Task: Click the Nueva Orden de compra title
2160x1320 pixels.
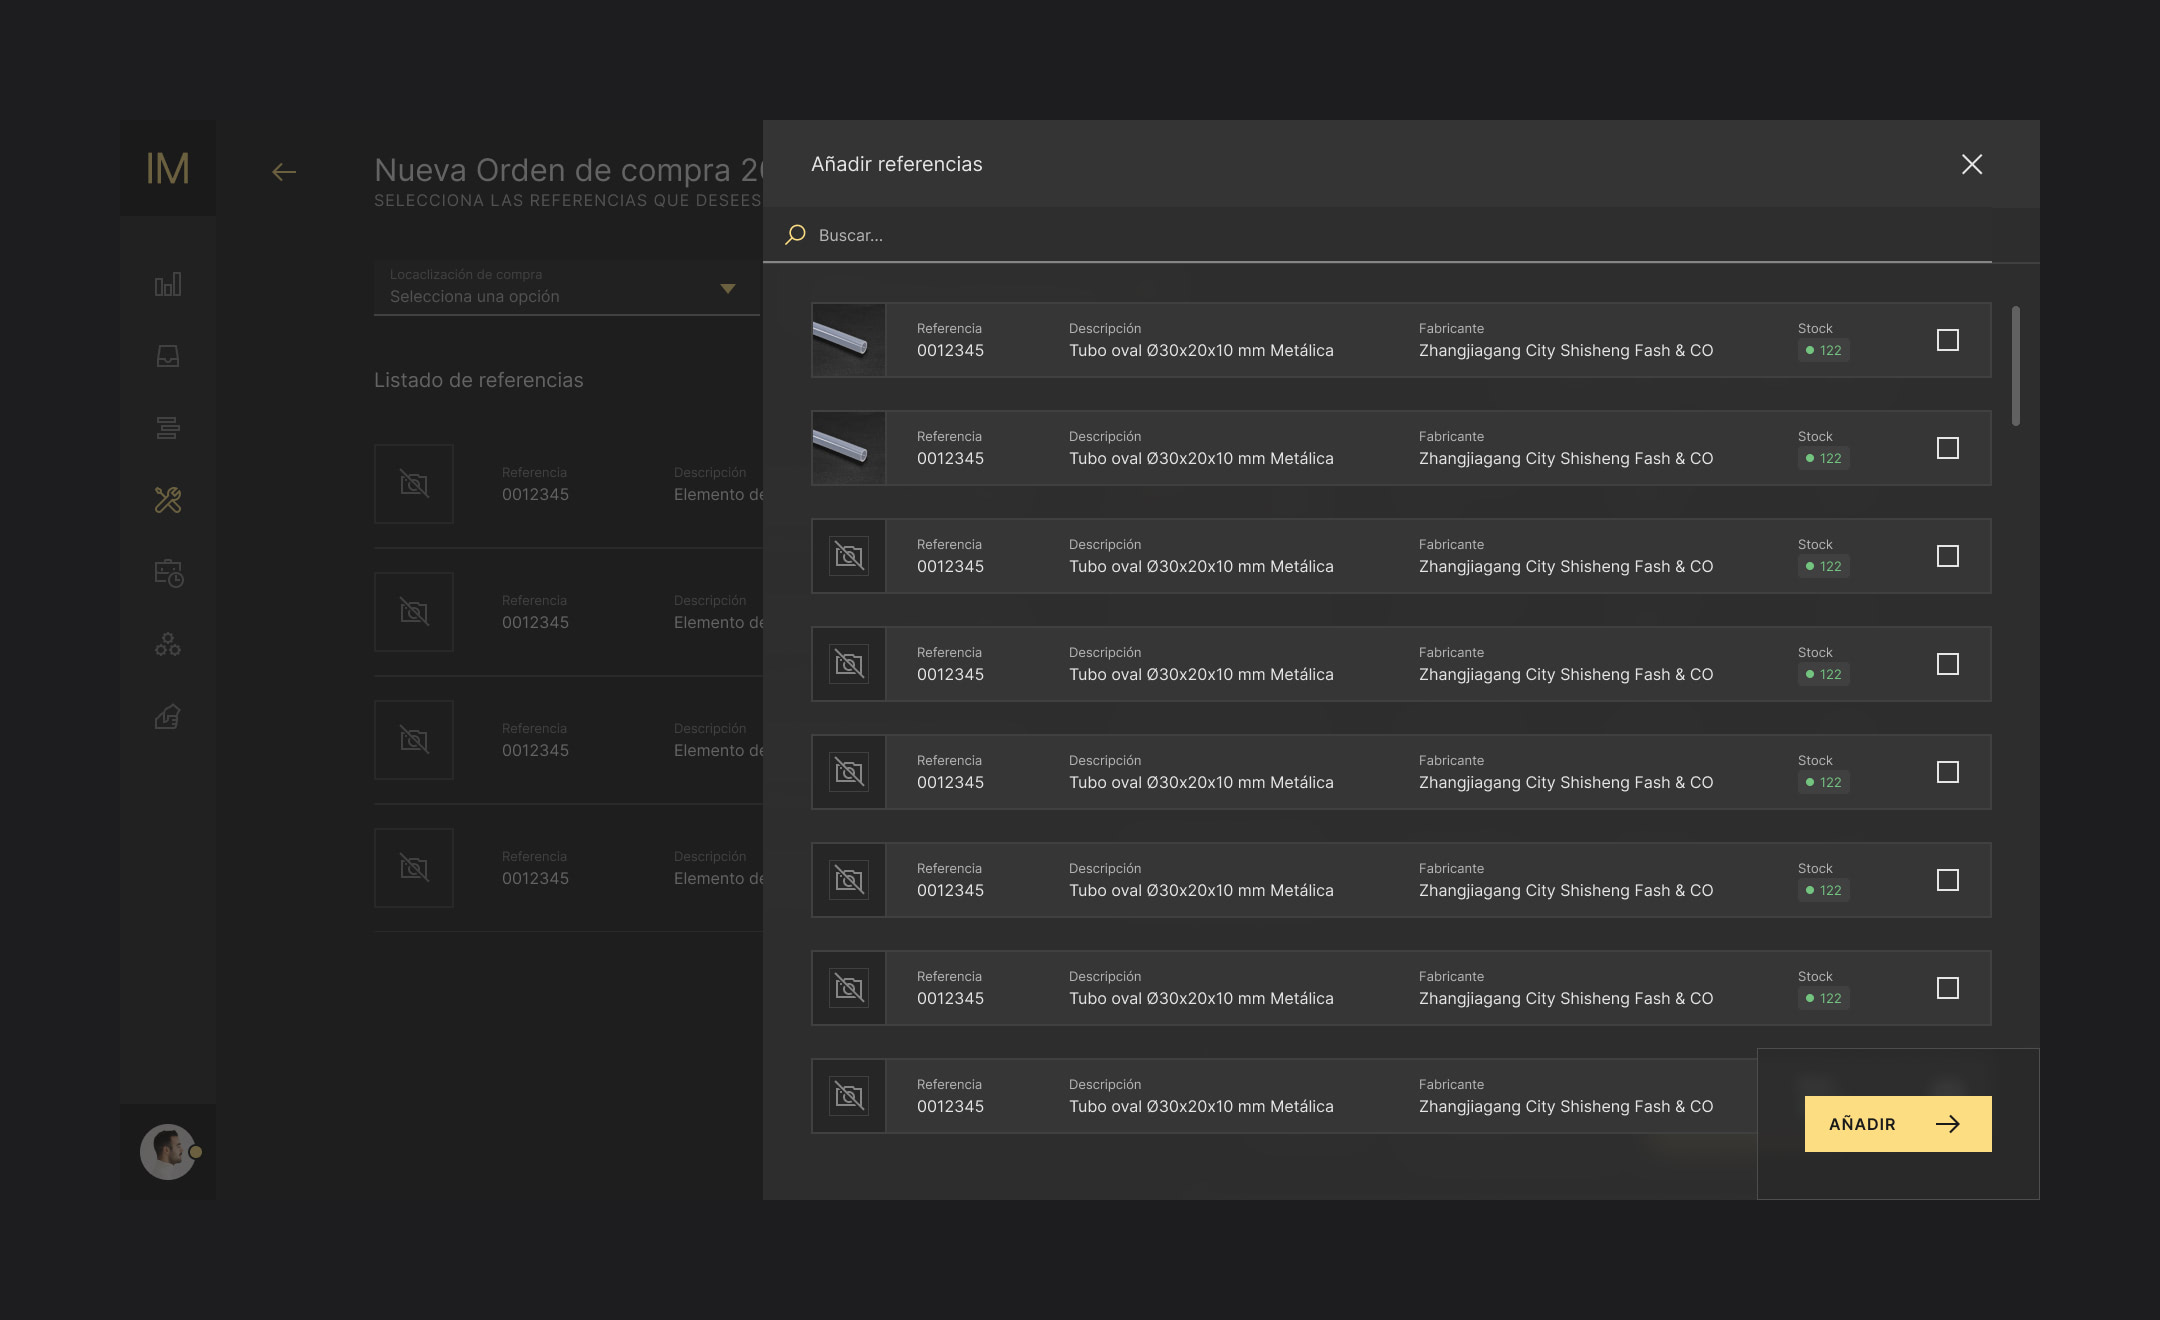Action: click(568, 170)
